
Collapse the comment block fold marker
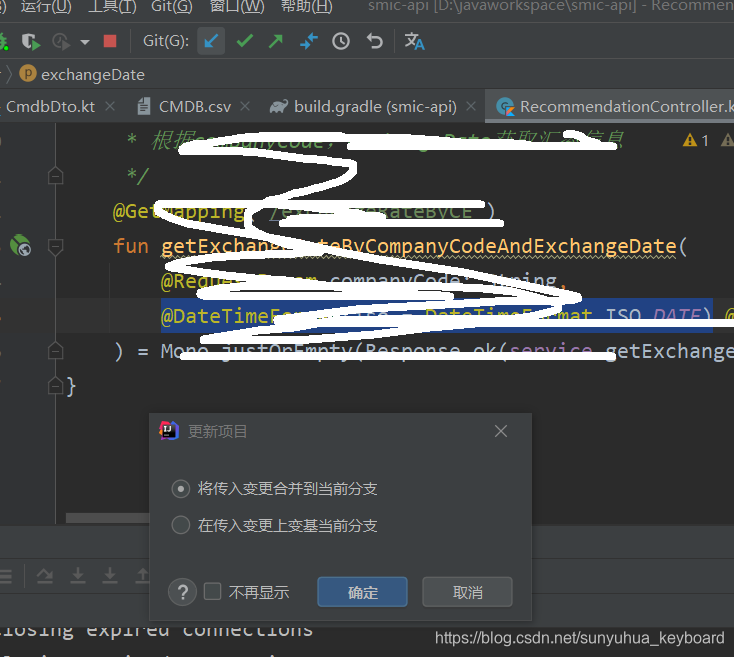[56, 175]
